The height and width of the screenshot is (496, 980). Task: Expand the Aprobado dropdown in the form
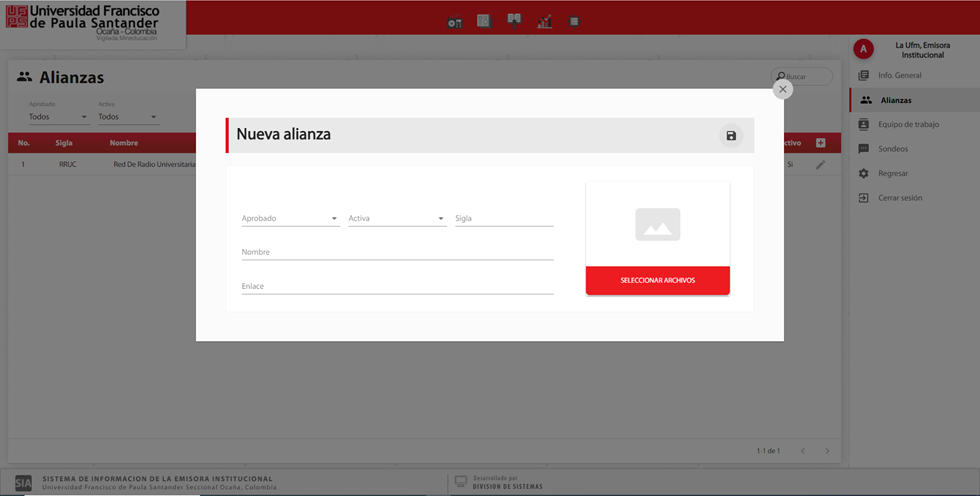[290, 218]
